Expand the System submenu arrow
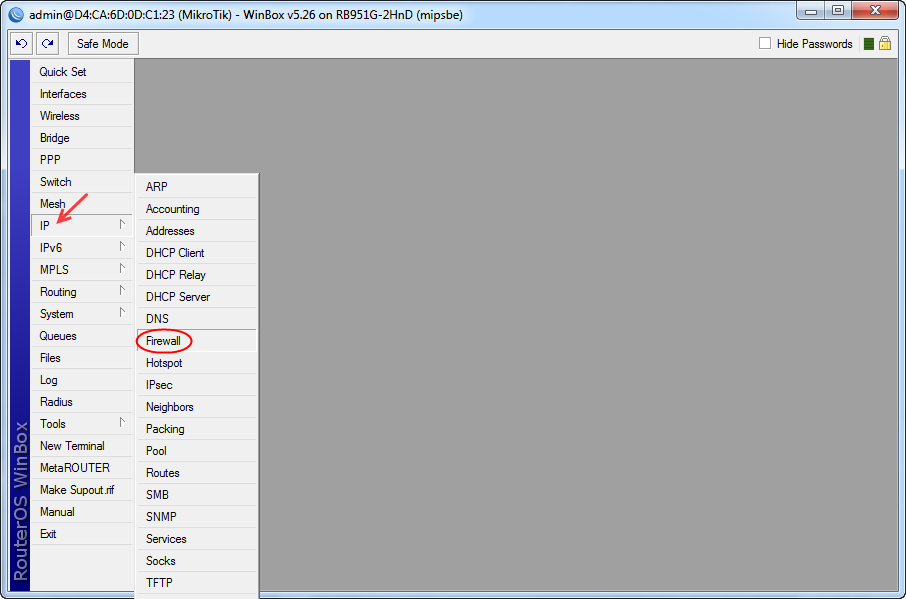The image size is (906, 599). (122, 312)
